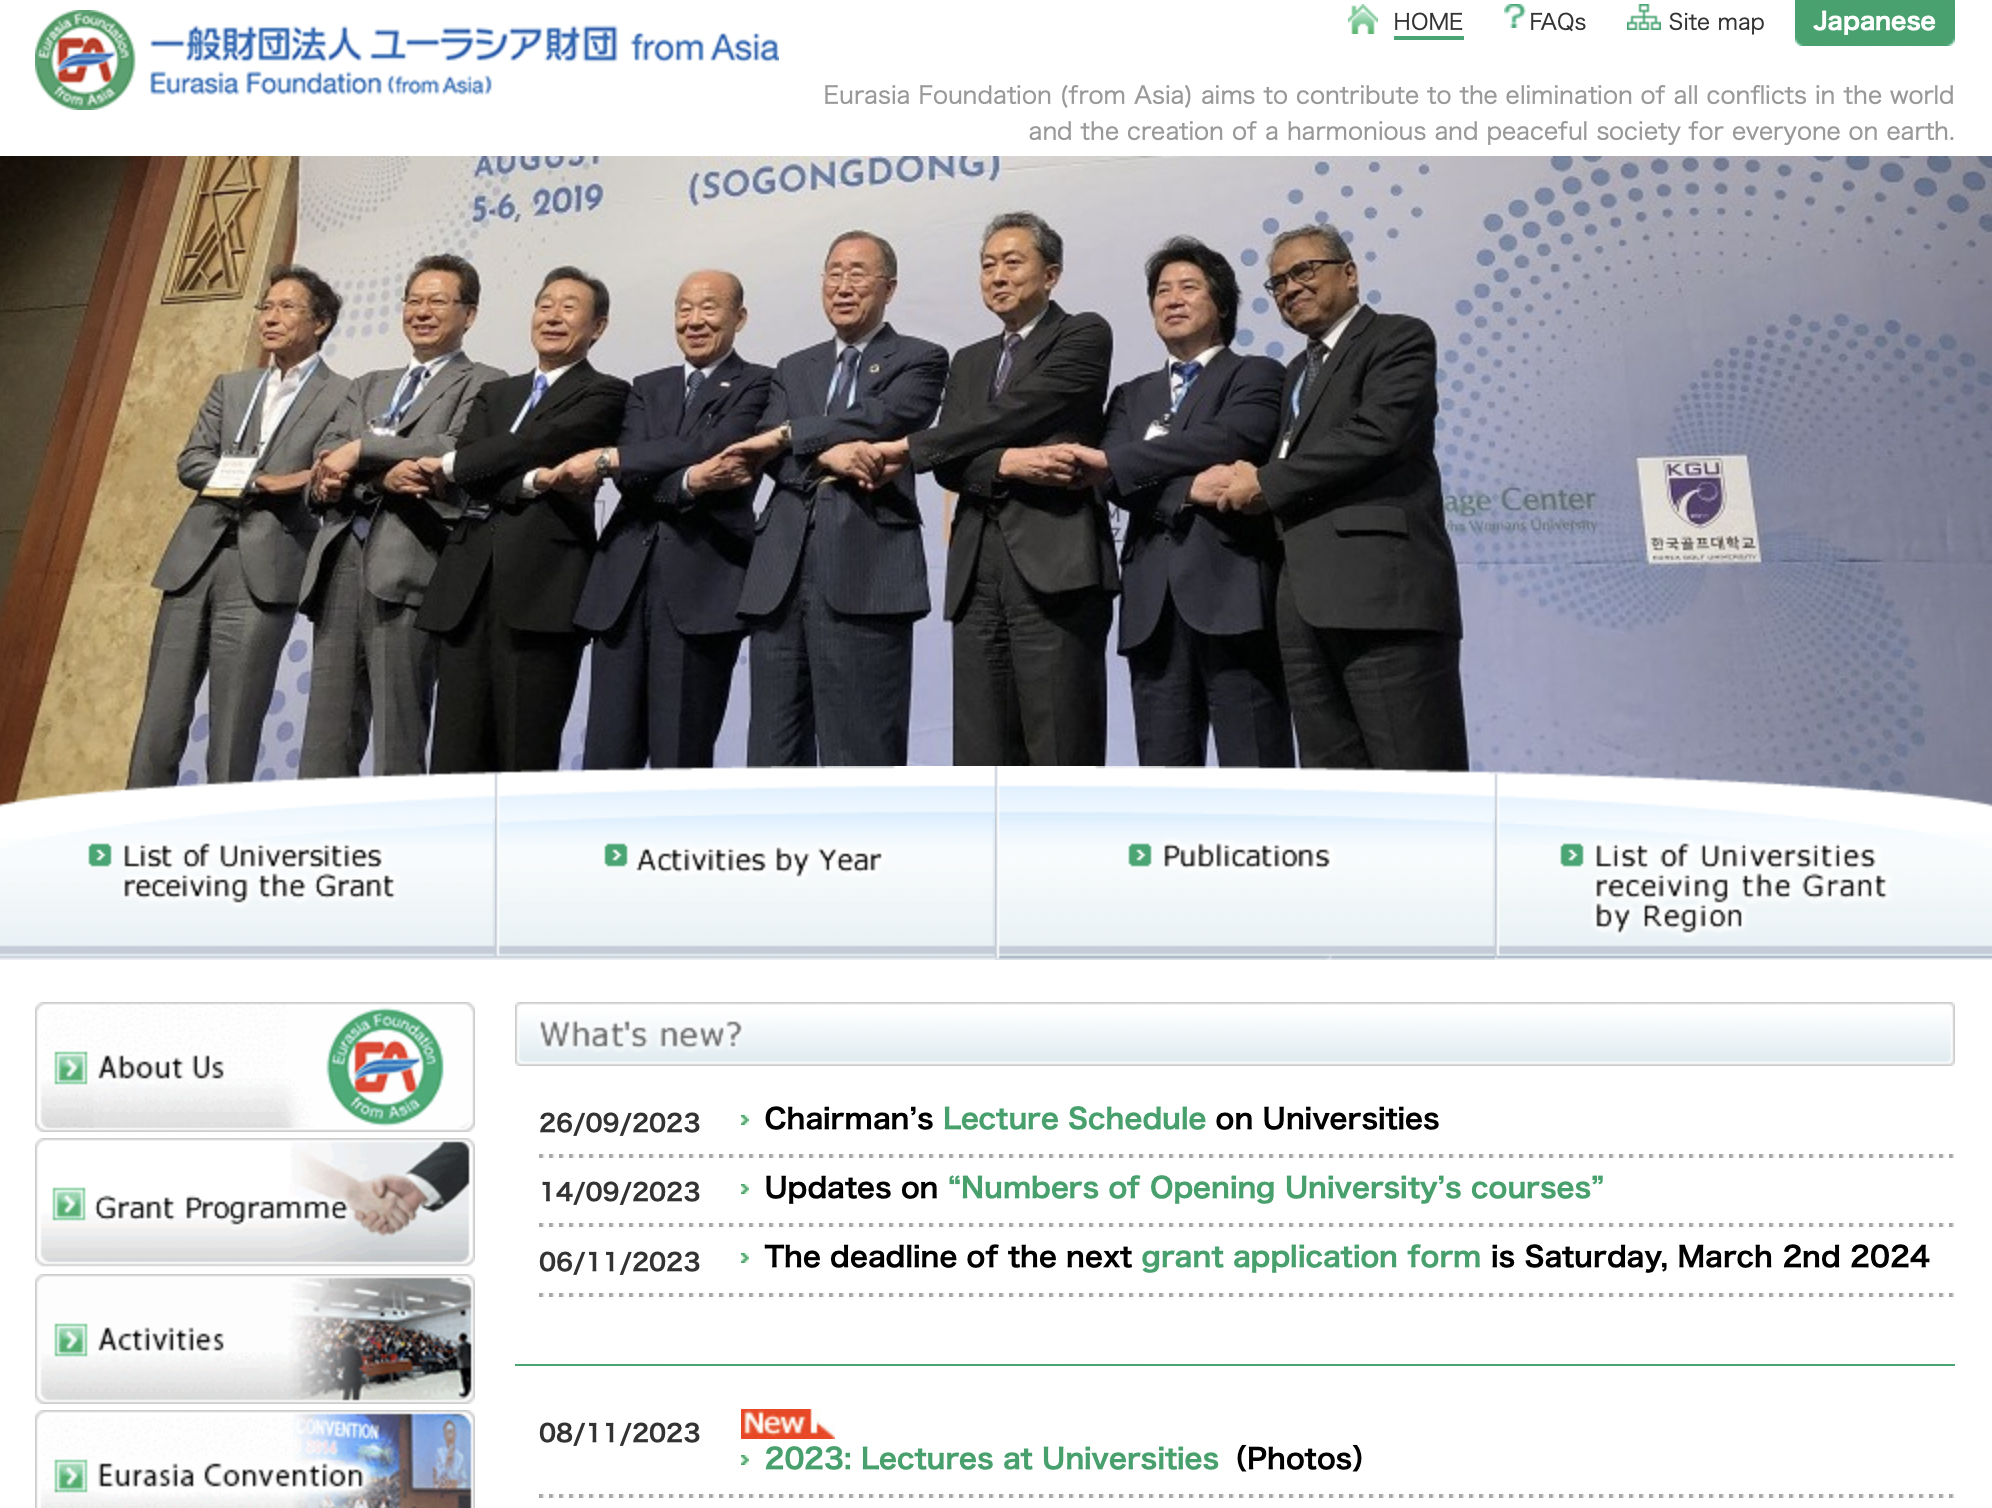
Task: Switch language with the Japanese button
Action: (1874, 22)
